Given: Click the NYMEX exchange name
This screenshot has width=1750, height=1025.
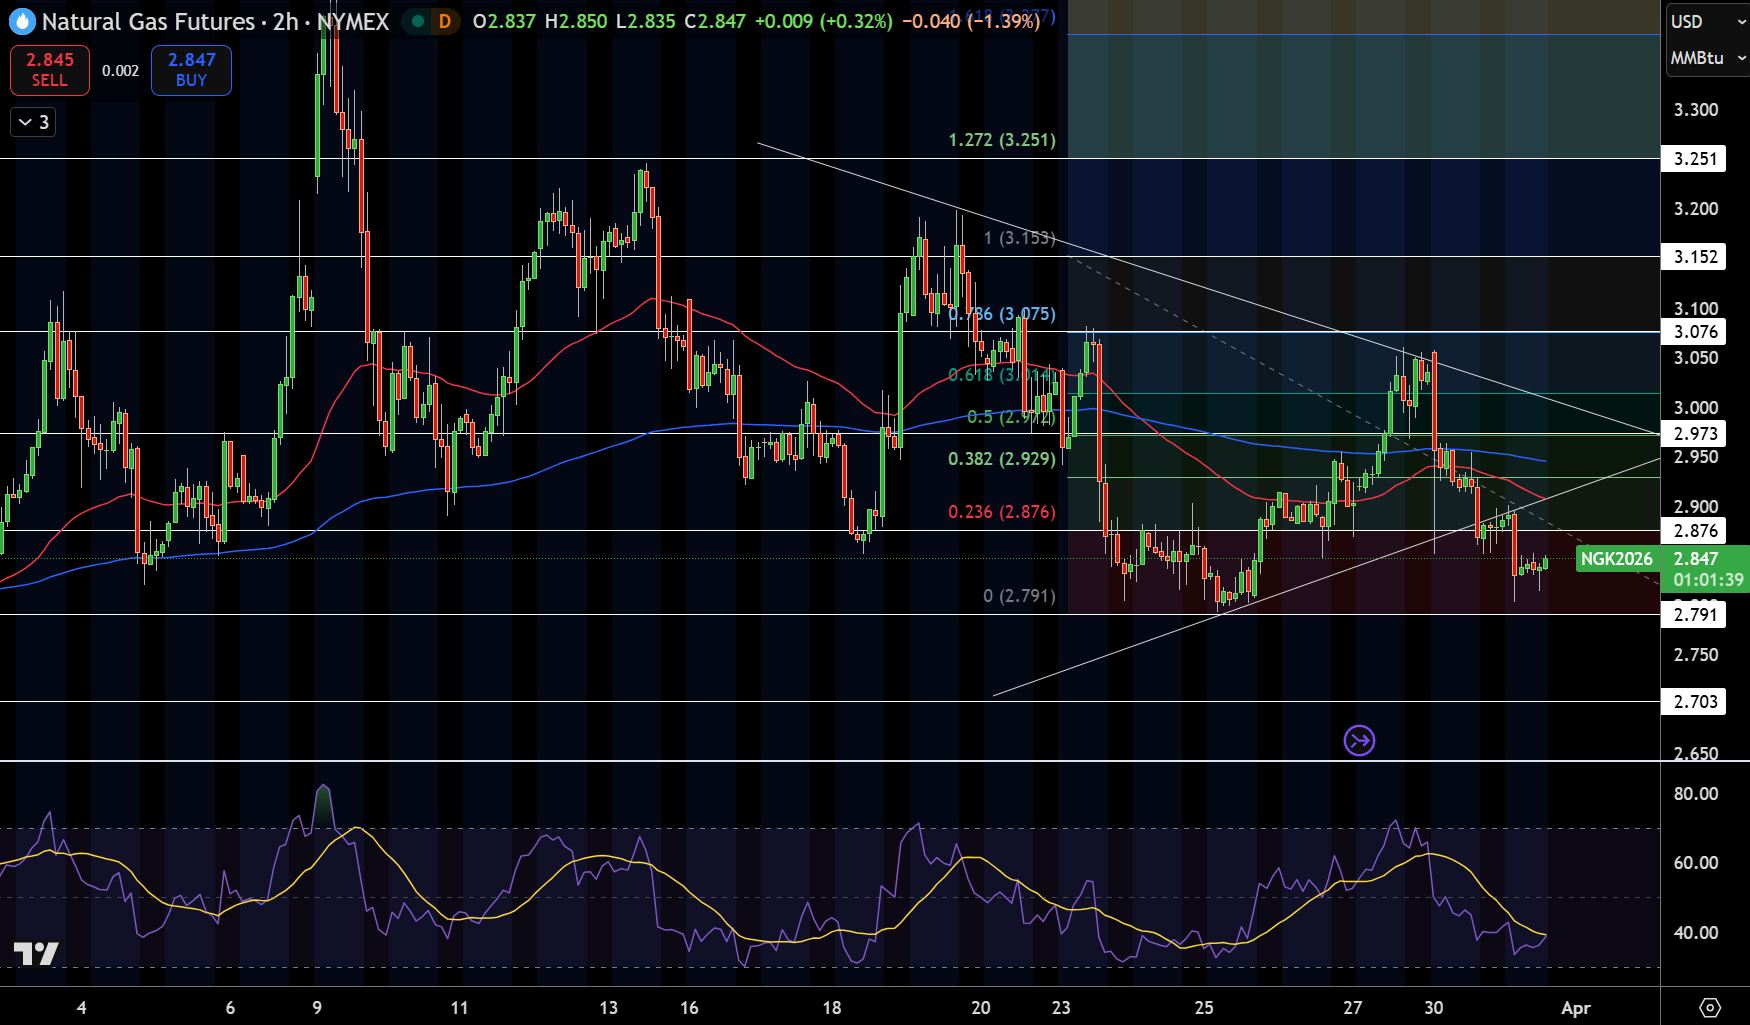Looking at the screenshot, I should tap(353, 21).
